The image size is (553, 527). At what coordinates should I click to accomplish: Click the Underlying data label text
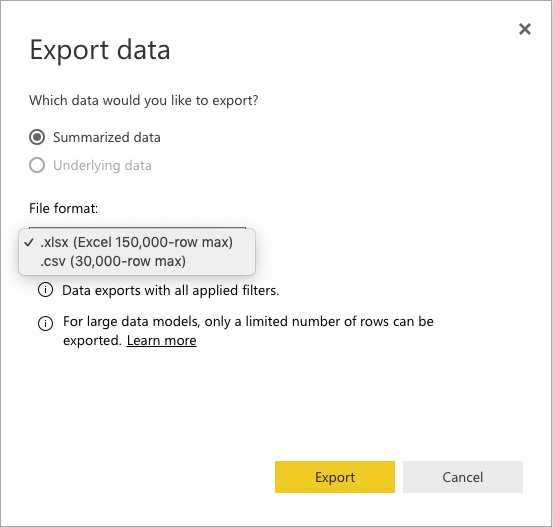click(x=102, y=165)
